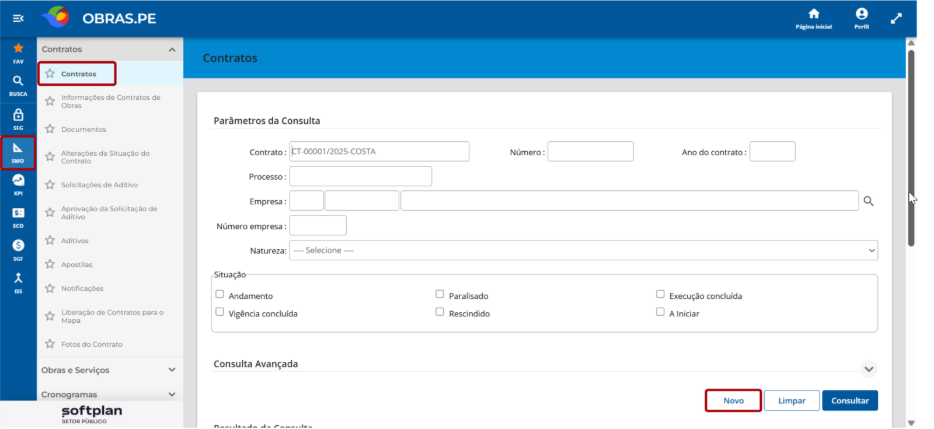Open SEG padlock module icon
Image resolution: width=934 pixels, height=429 pixels.
(x=18, y=115)
